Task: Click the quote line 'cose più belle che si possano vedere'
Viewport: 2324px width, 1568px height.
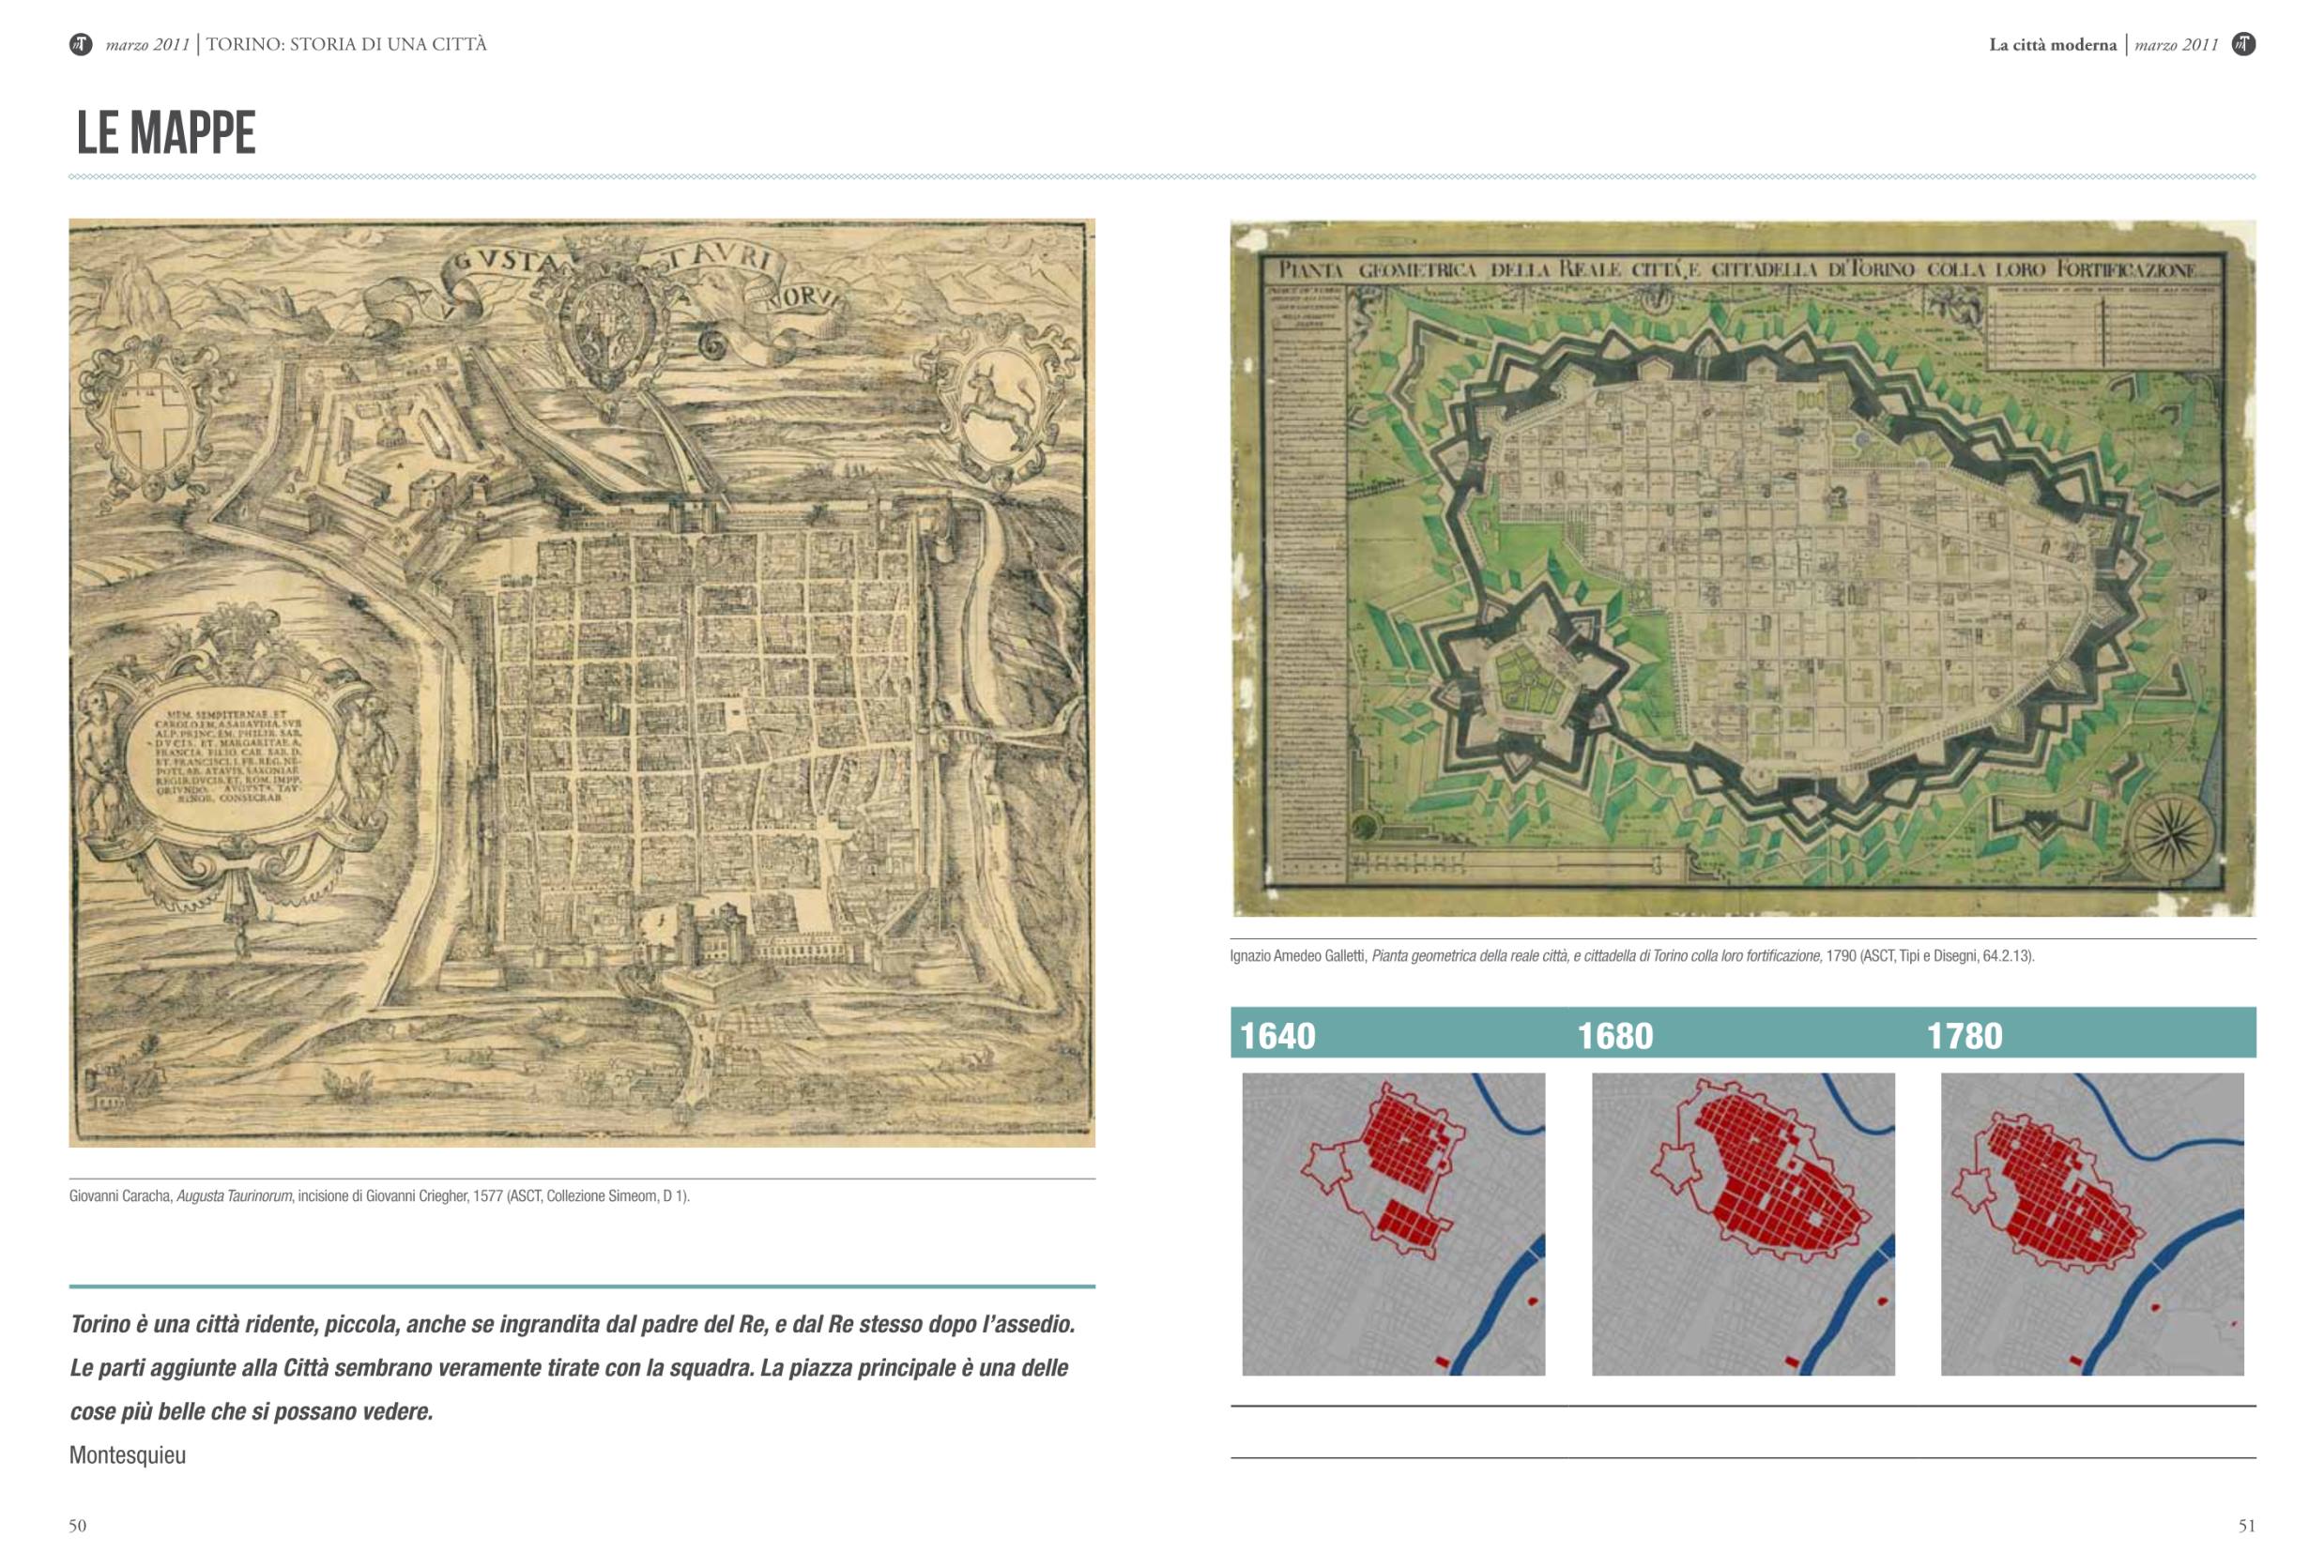Action: coord(251,1412)
